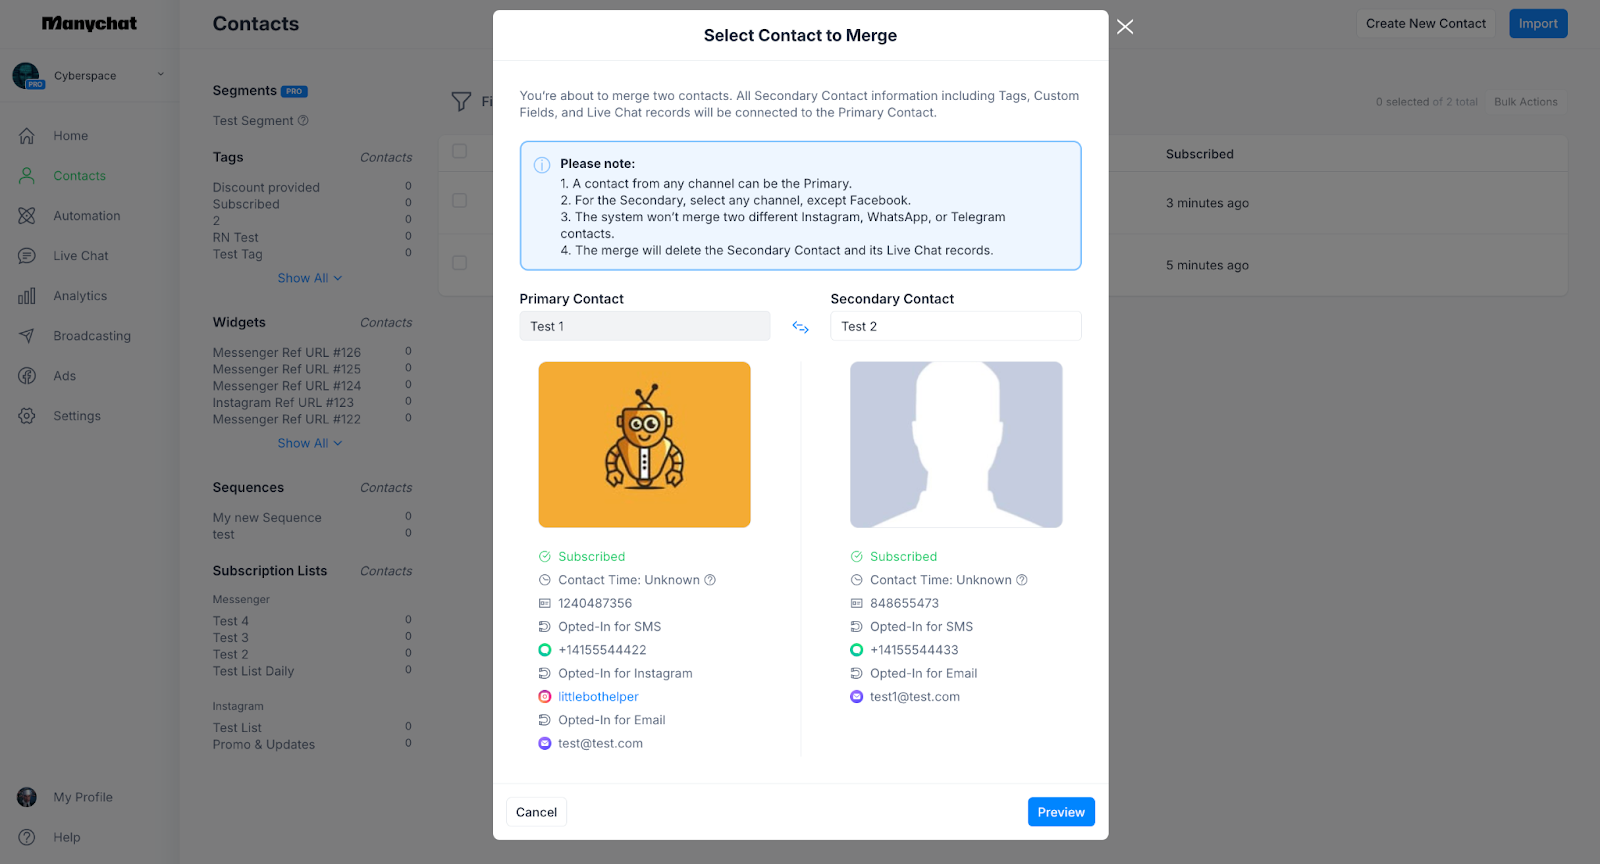Open Analytics section

click(80, 296)
